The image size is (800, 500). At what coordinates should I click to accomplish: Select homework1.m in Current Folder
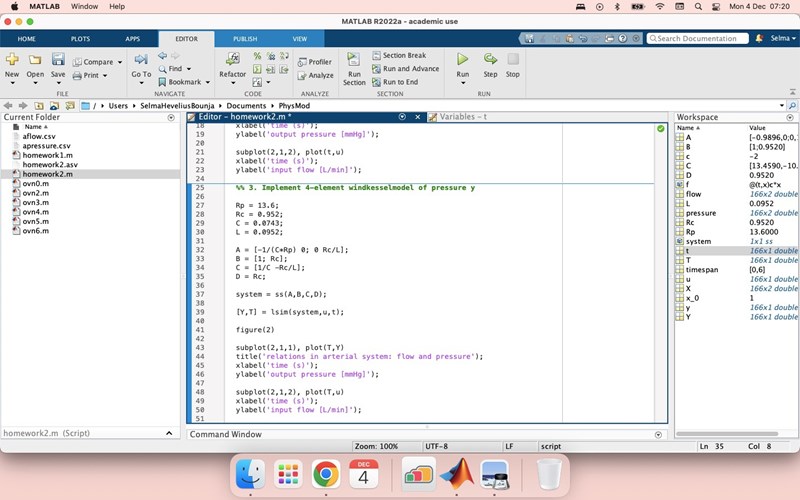tap(47, 155)
